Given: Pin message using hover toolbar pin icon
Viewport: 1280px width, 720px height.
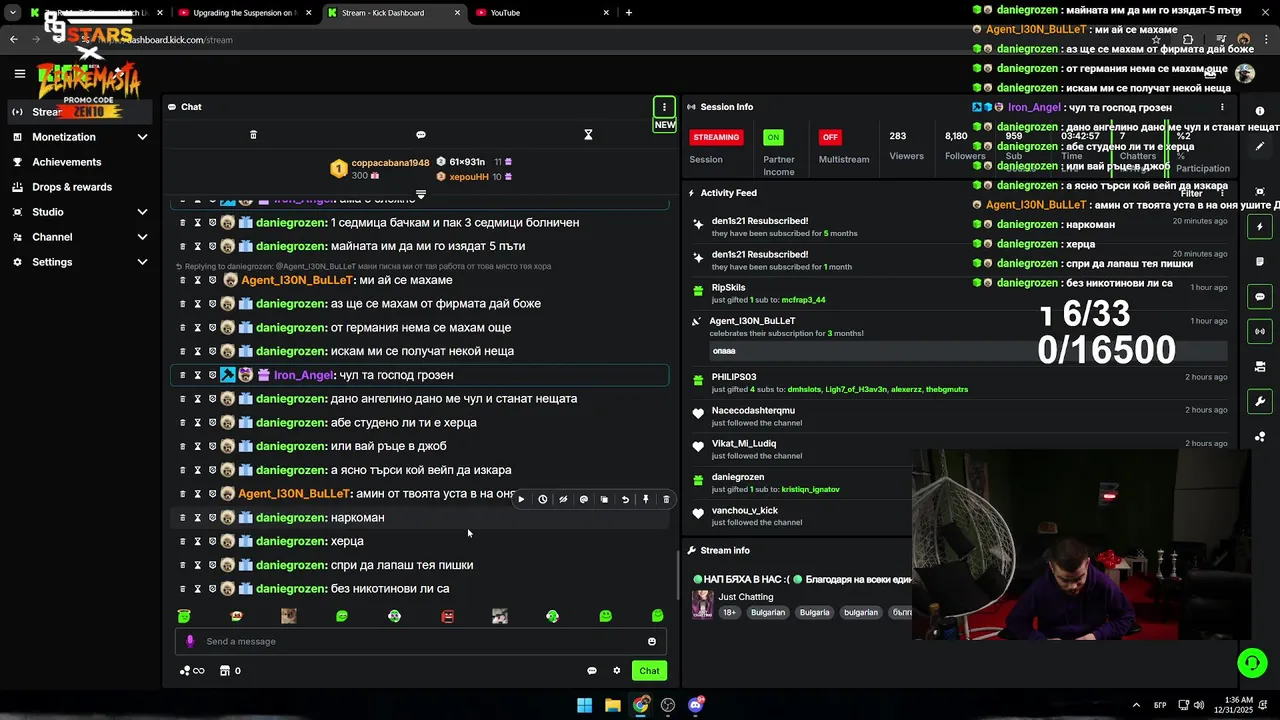Looking at the screenshot, I should (646, 499).
